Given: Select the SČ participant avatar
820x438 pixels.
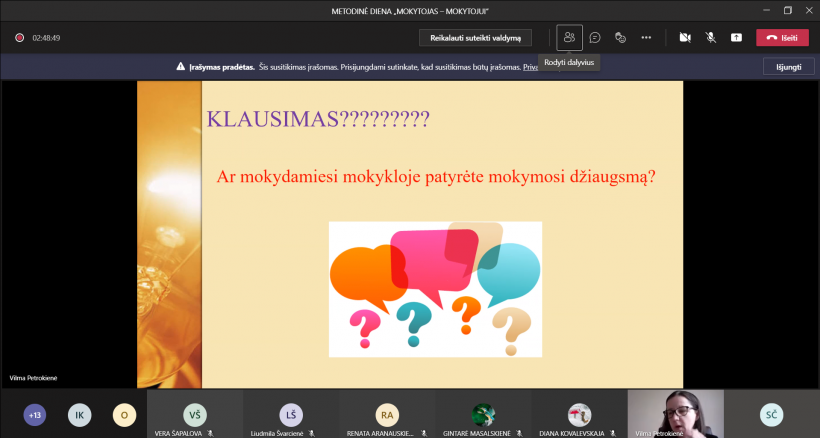Looking at the screenshot, I should coord(771,415).
